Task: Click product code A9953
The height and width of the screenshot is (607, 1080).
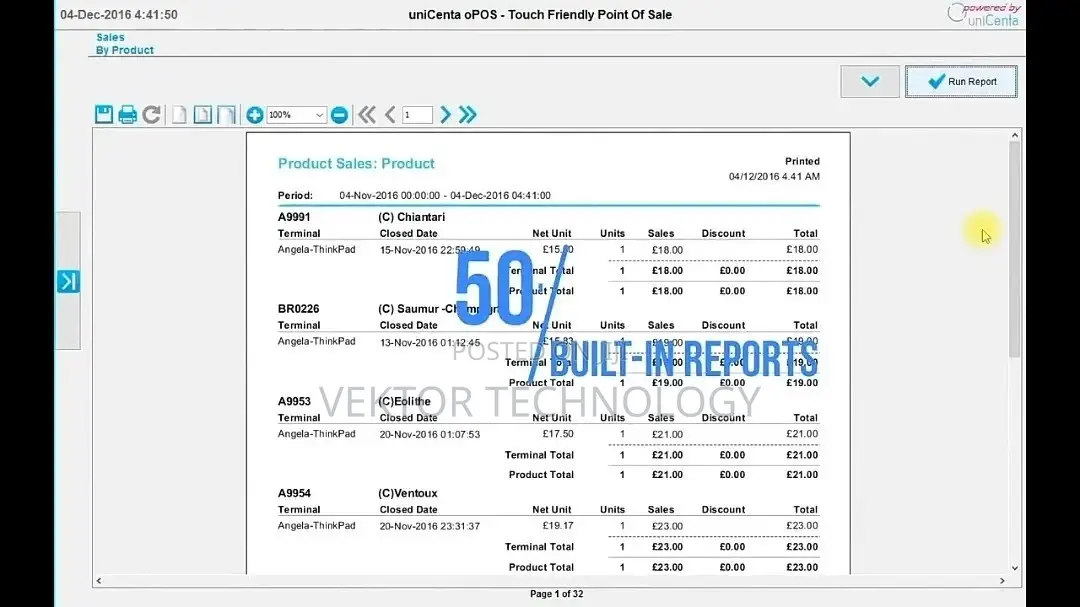Action: click(x=294, y=401)
